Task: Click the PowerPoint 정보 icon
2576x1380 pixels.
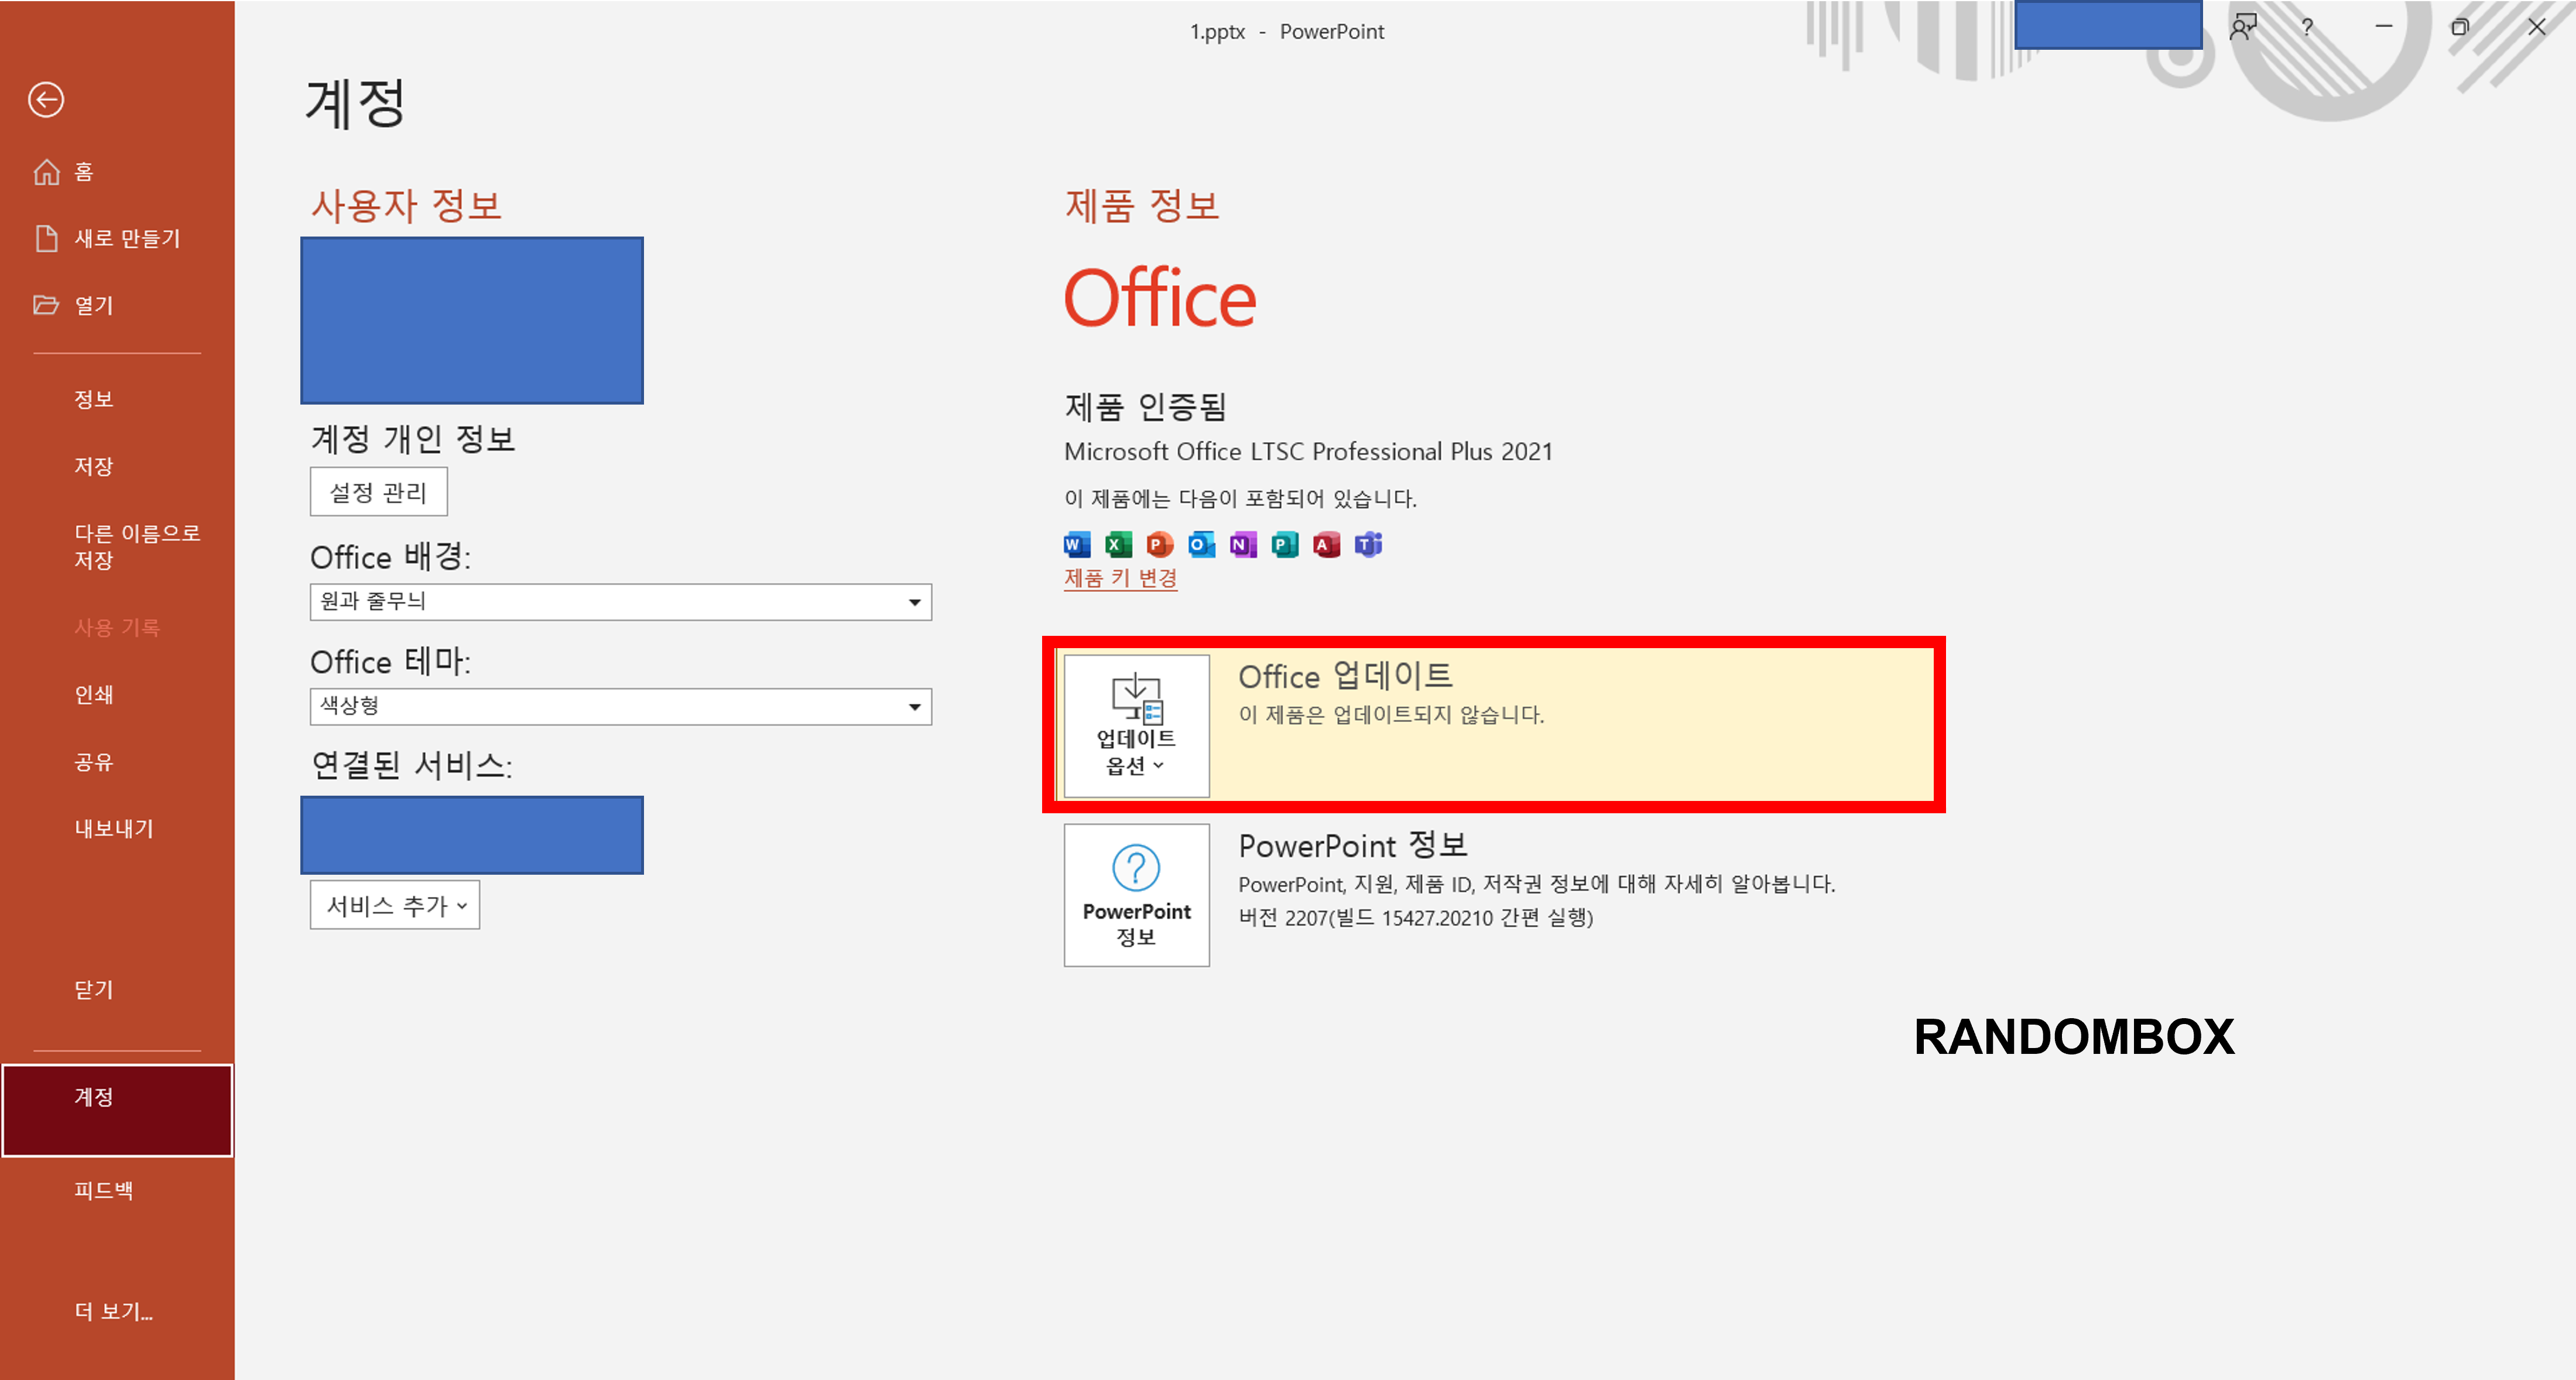Action: pos(1136,895)
